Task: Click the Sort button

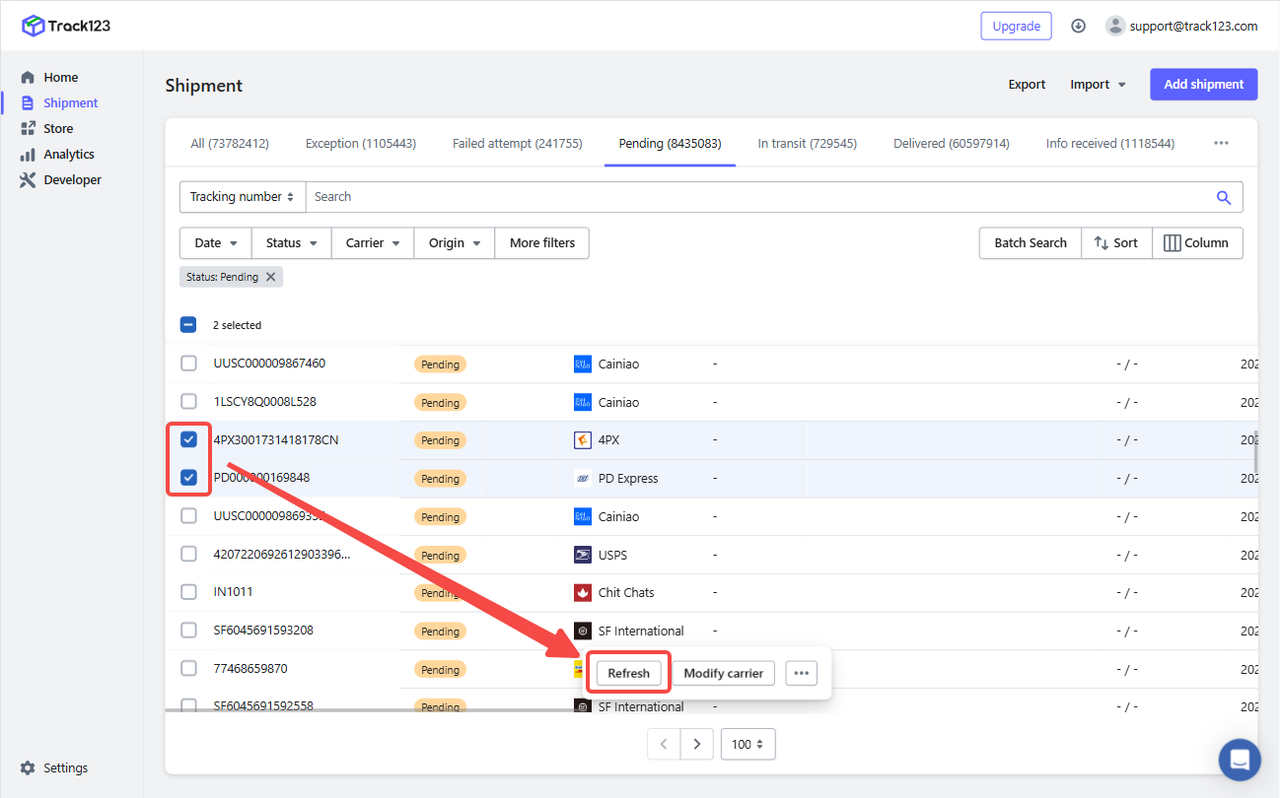Action: pyautogui.click(x=1116, y=243)
